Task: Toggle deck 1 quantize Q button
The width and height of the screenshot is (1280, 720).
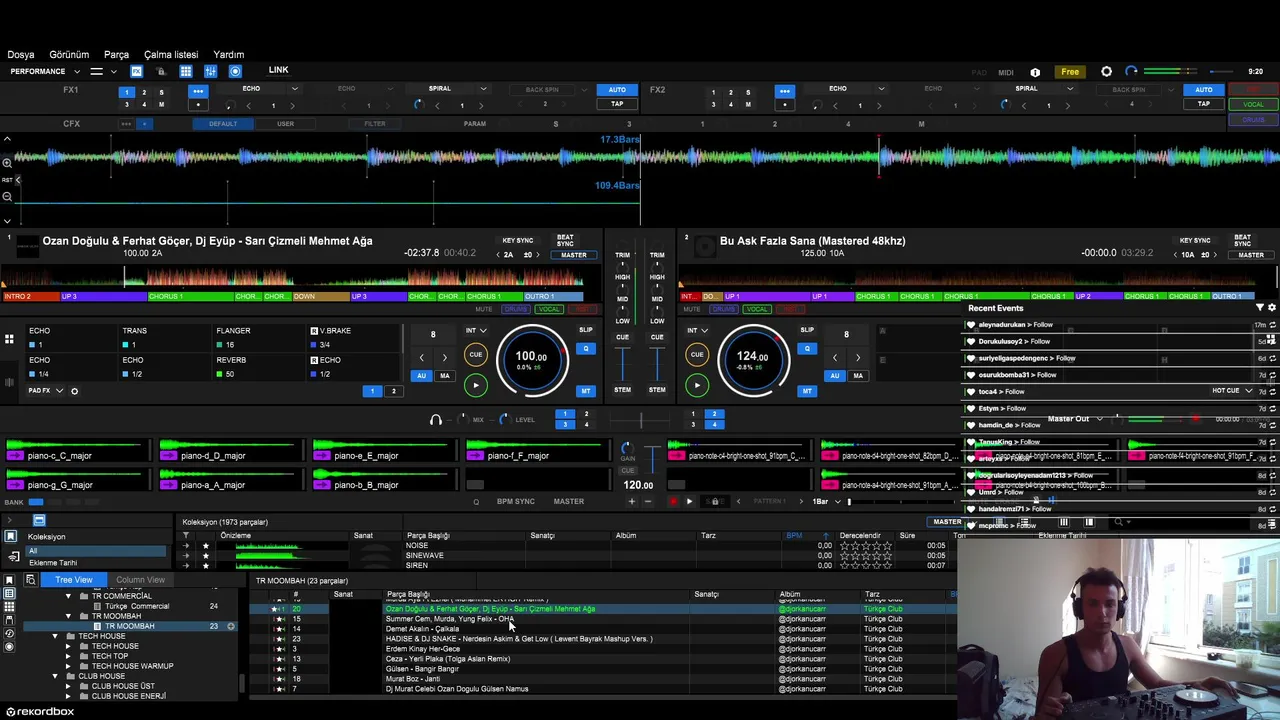Action: coord(586,348)
